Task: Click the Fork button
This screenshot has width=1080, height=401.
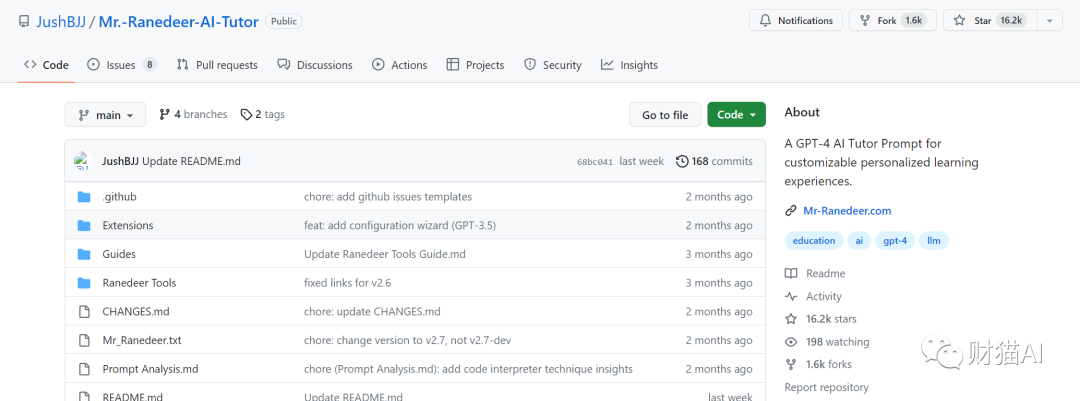Action: [x=893, y=21]
